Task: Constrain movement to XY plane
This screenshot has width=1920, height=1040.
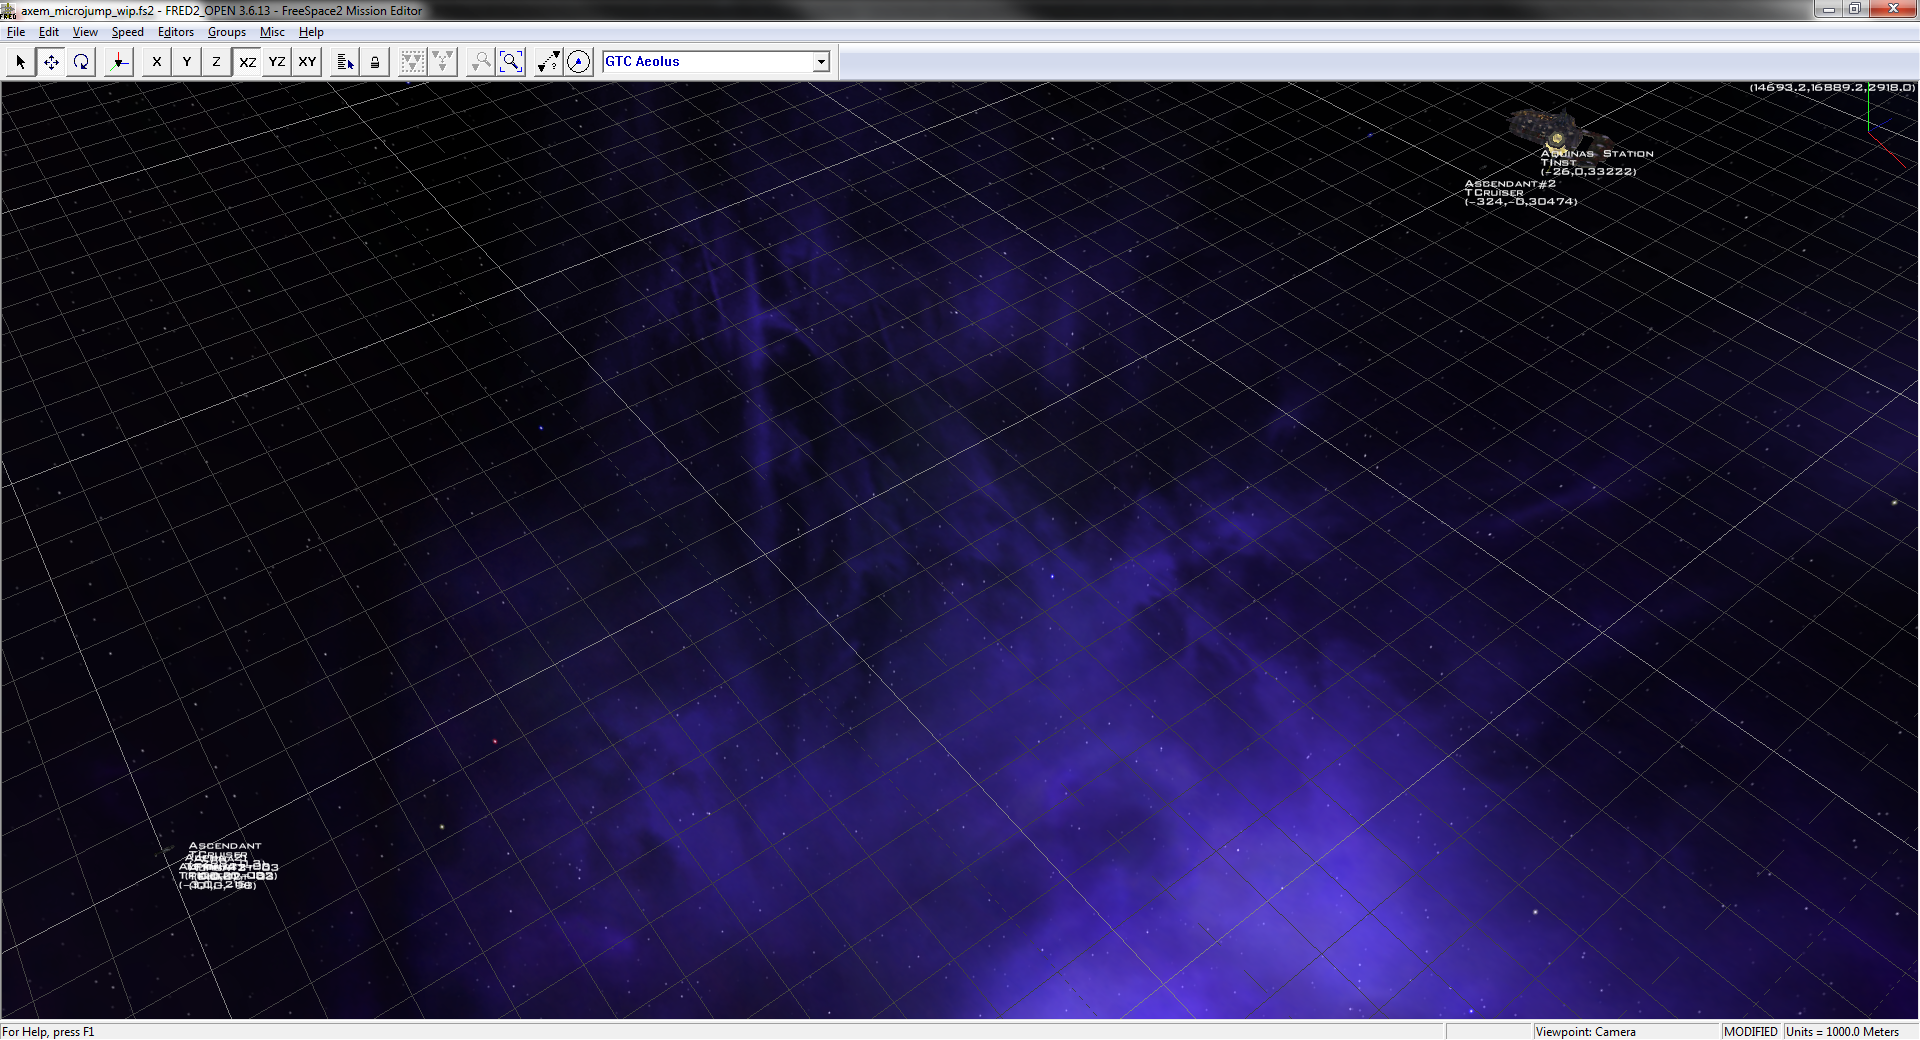Action: (x=307, y=62)
